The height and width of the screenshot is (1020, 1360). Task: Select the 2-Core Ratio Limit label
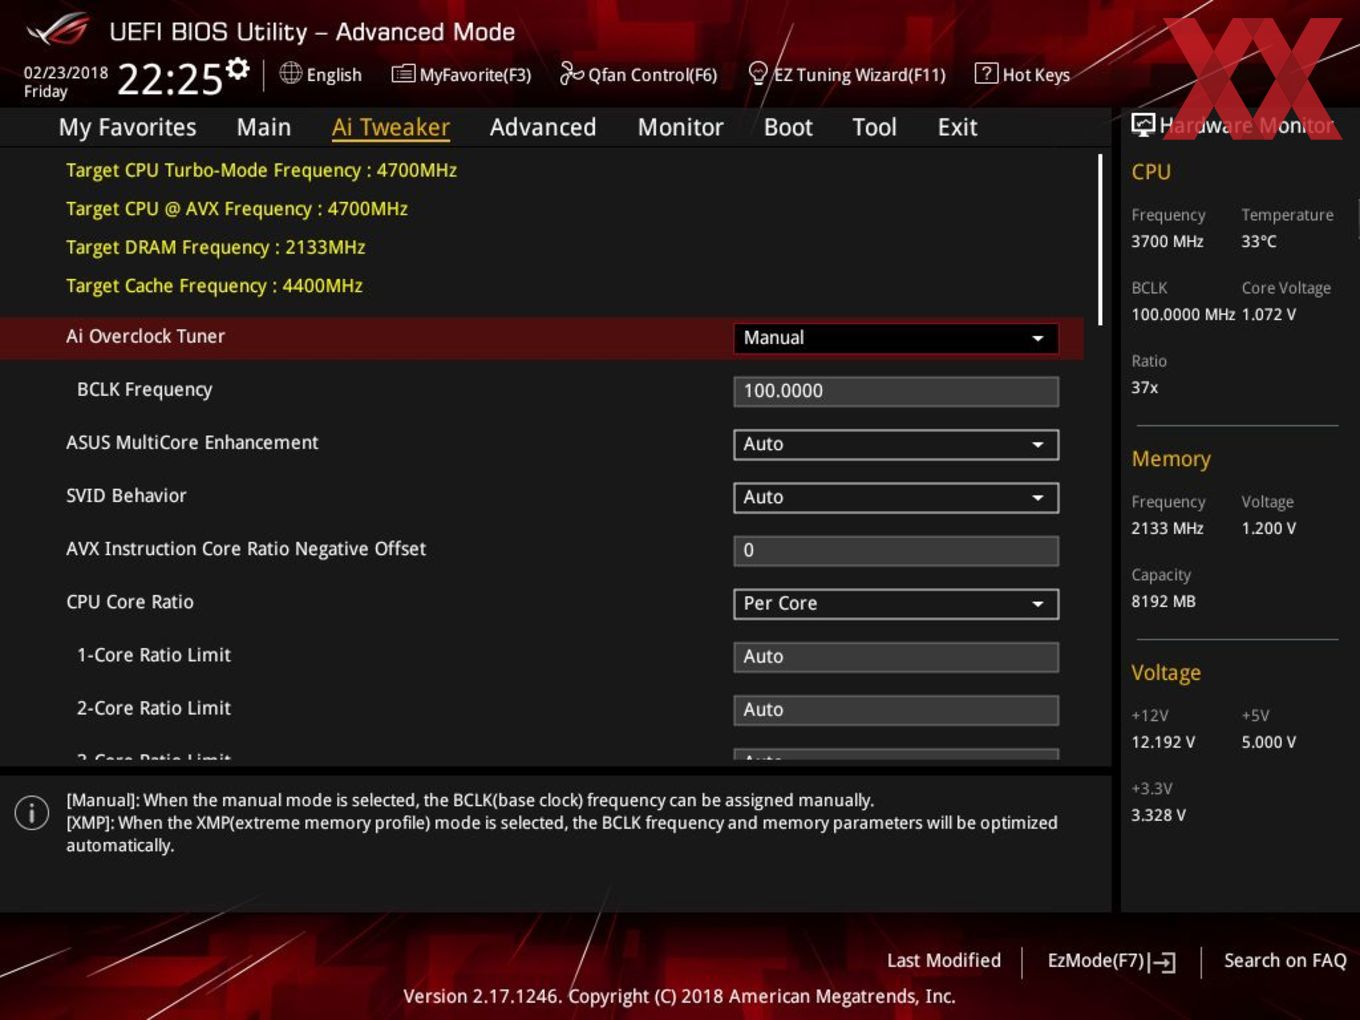coord(154,707)
